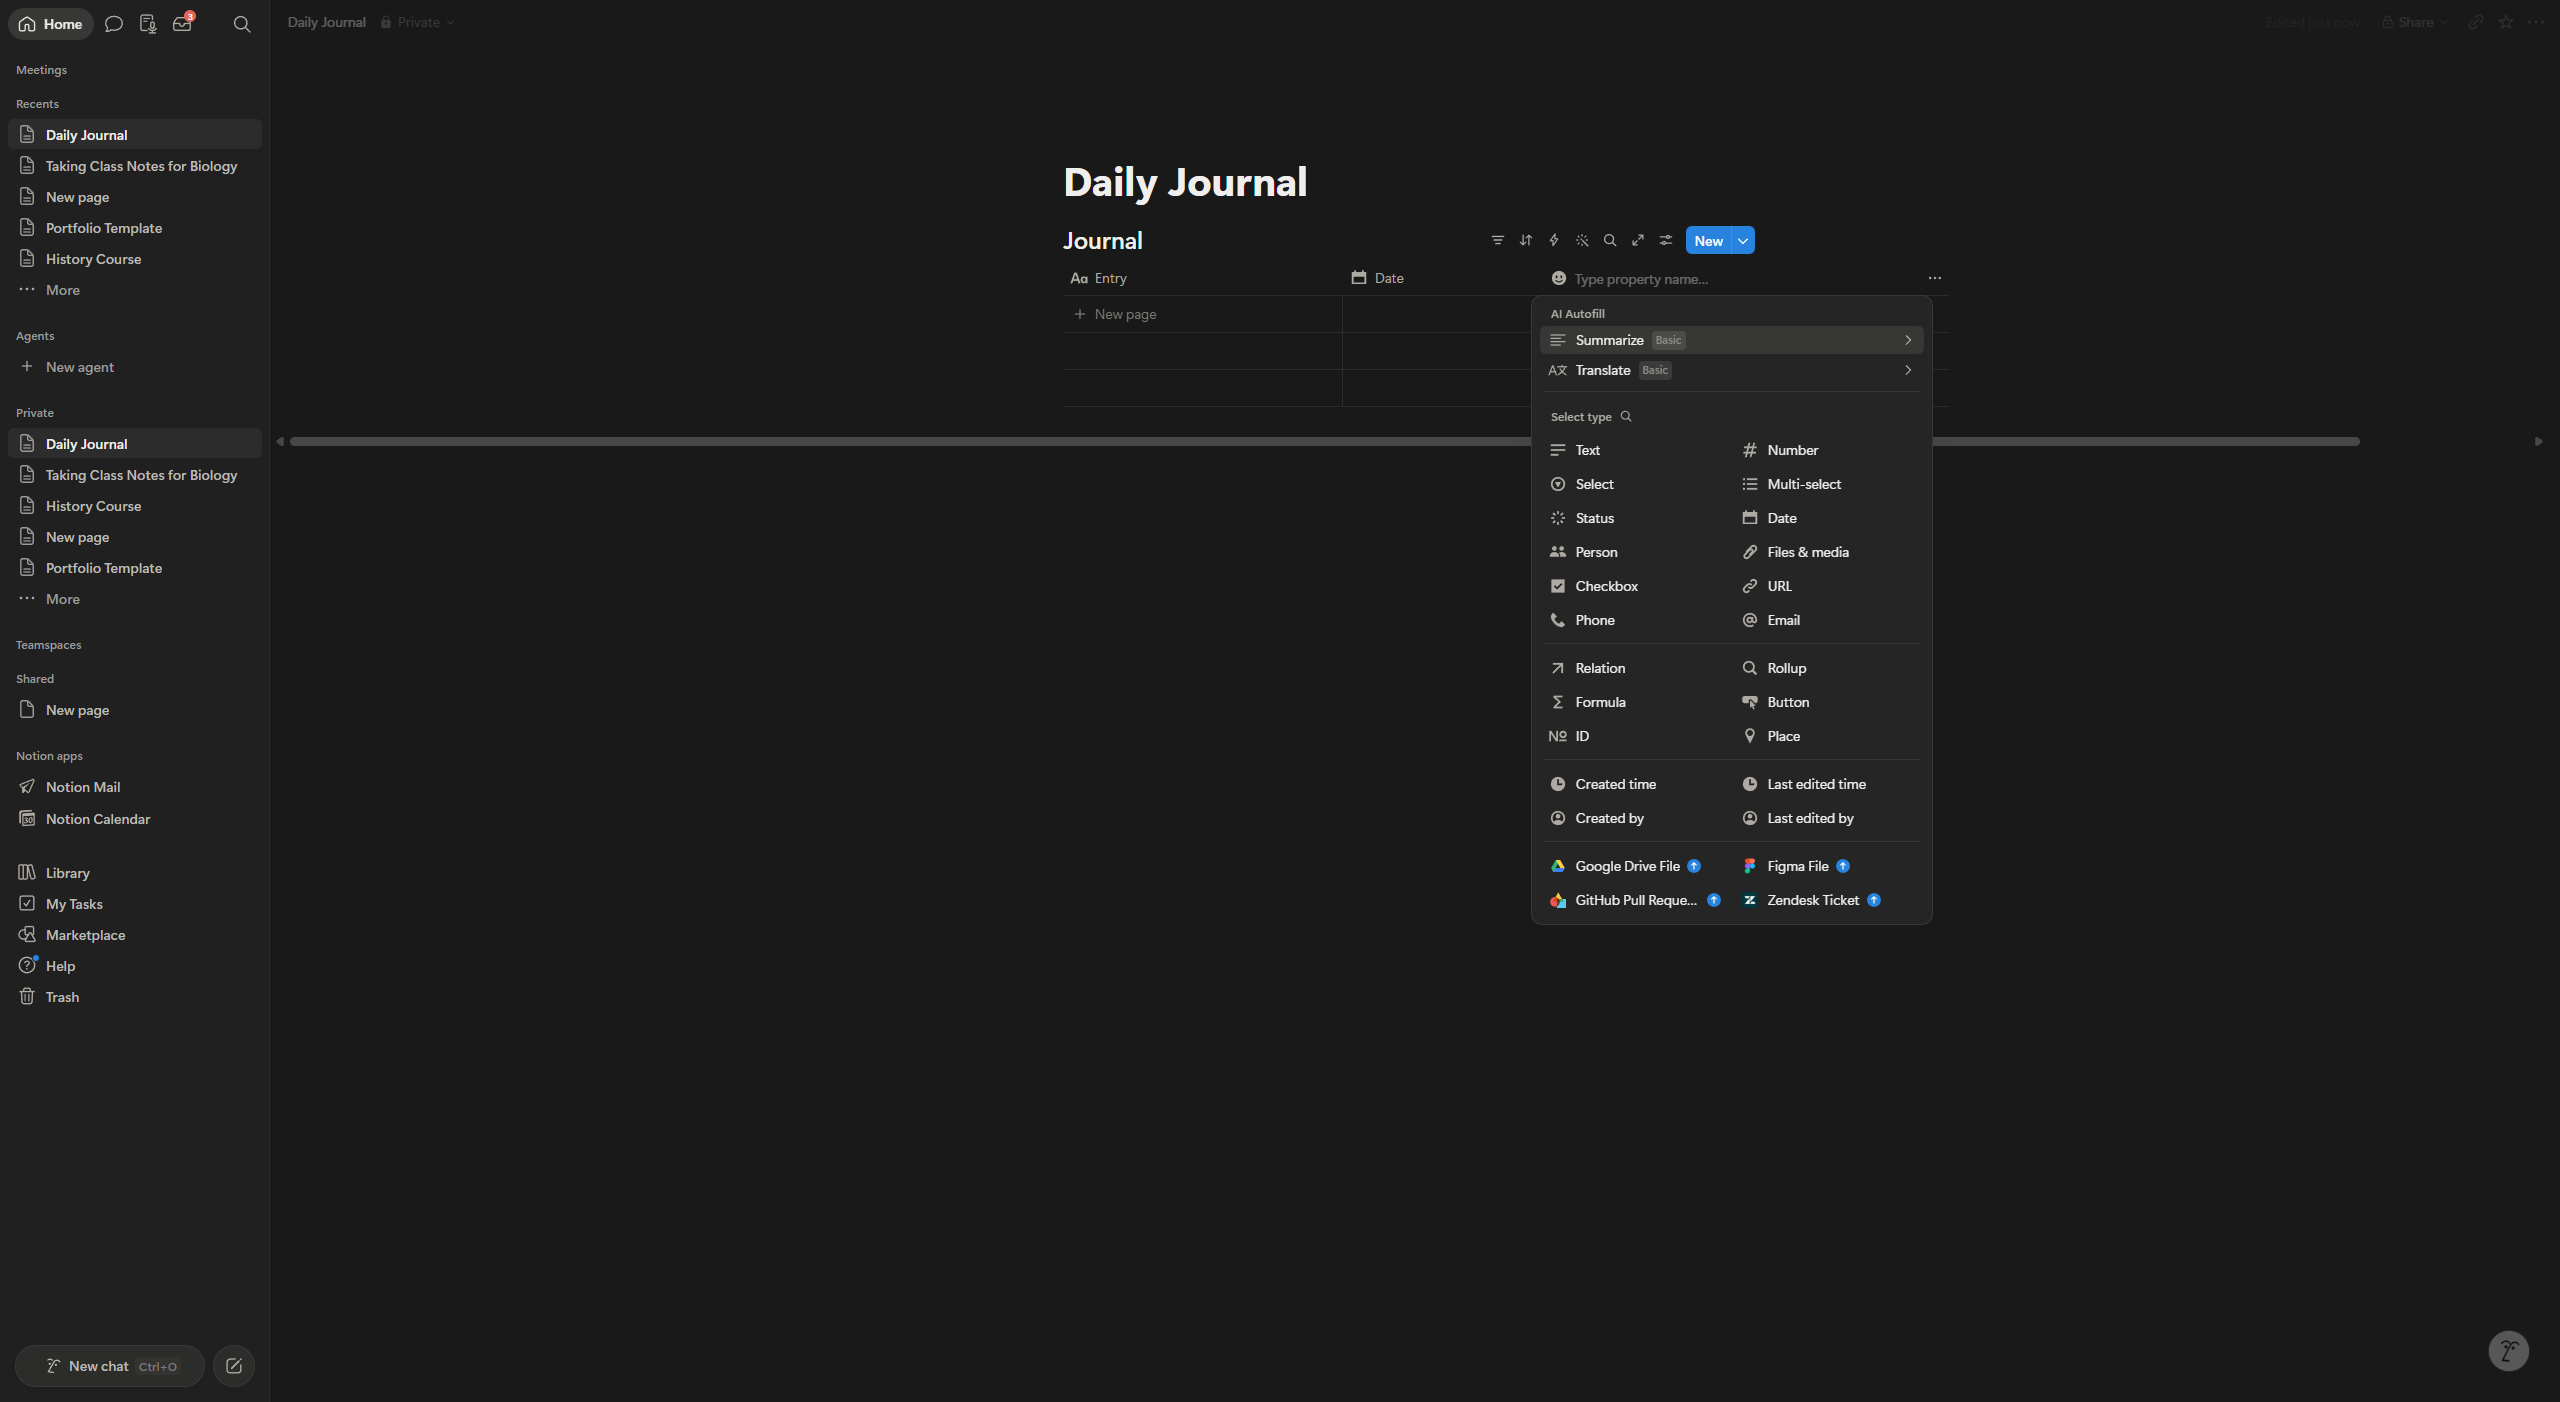Choose Text property type
Viewport: 2560px width, 1402px height.
point(1636,450)
